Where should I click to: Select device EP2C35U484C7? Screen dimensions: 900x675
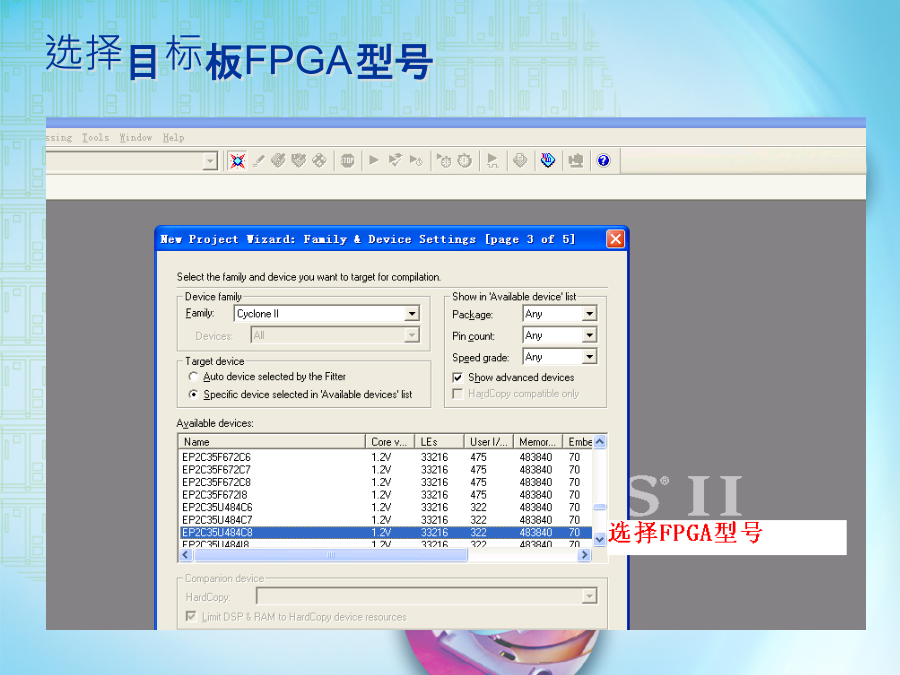[x=217, y=520]
